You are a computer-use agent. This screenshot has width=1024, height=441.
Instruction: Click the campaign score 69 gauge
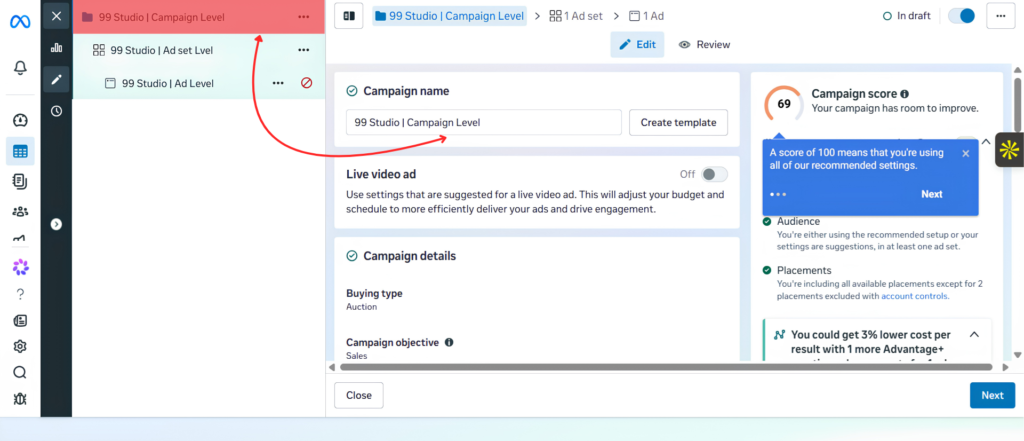click(x=784, y=104)
